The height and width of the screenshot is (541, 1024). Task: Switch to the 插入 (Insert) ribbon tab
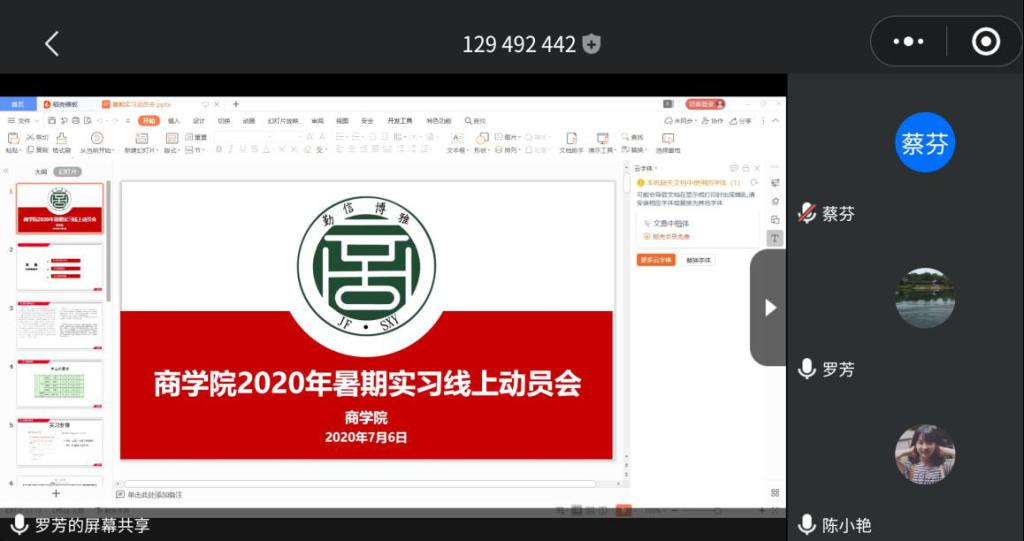click(173, 121)
